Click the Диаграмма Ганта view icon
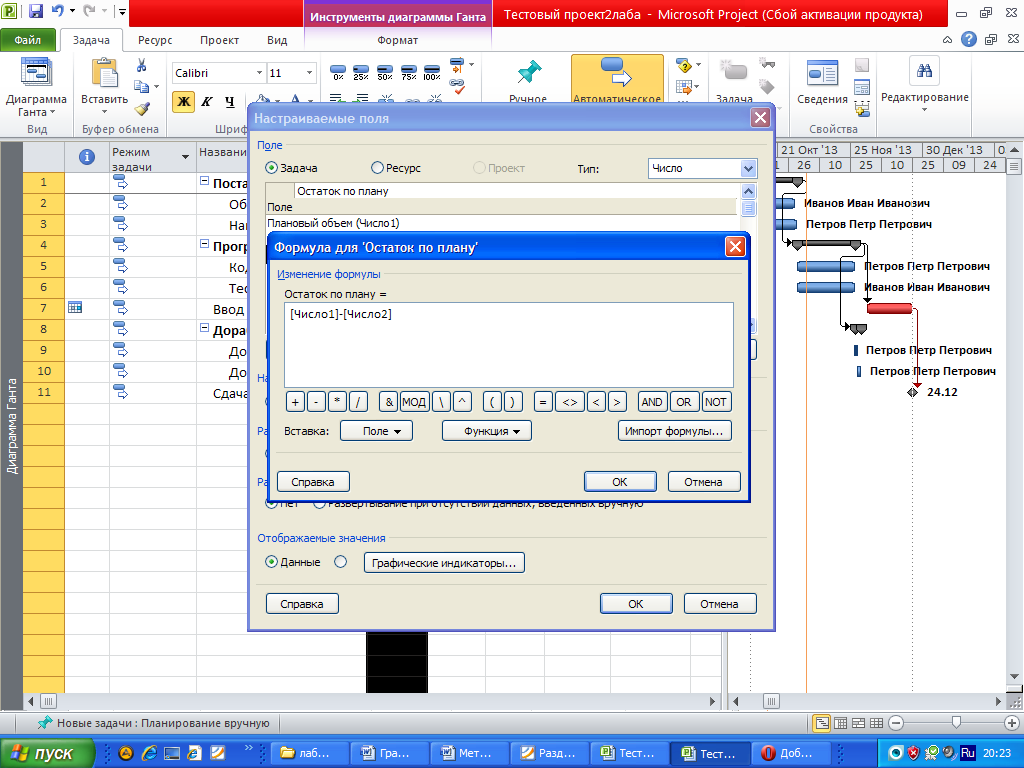1024x768 pixels. pos(37,72)
